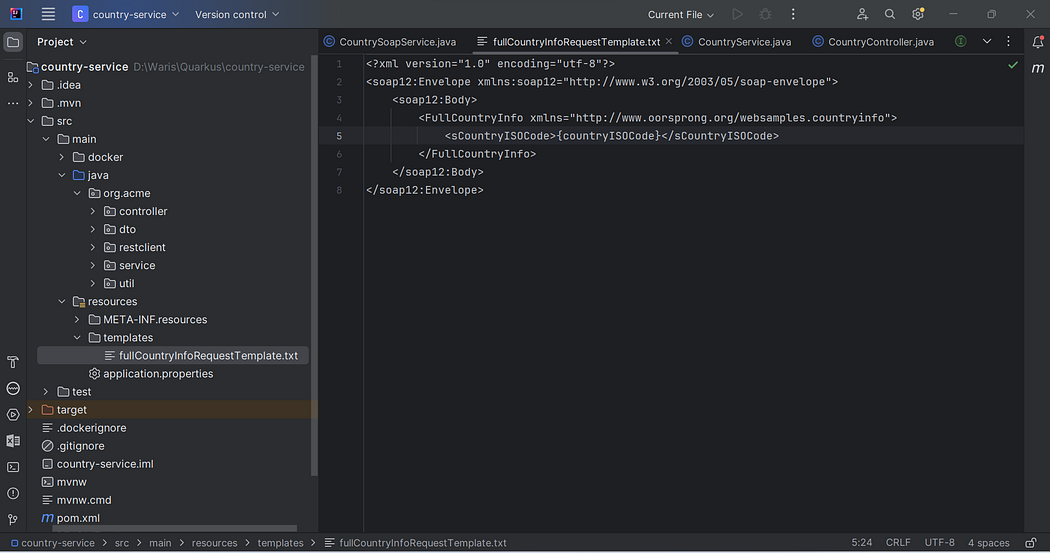Open Search Everywhere magnifier
The image size is (1050, 553).
coord(889,14)
